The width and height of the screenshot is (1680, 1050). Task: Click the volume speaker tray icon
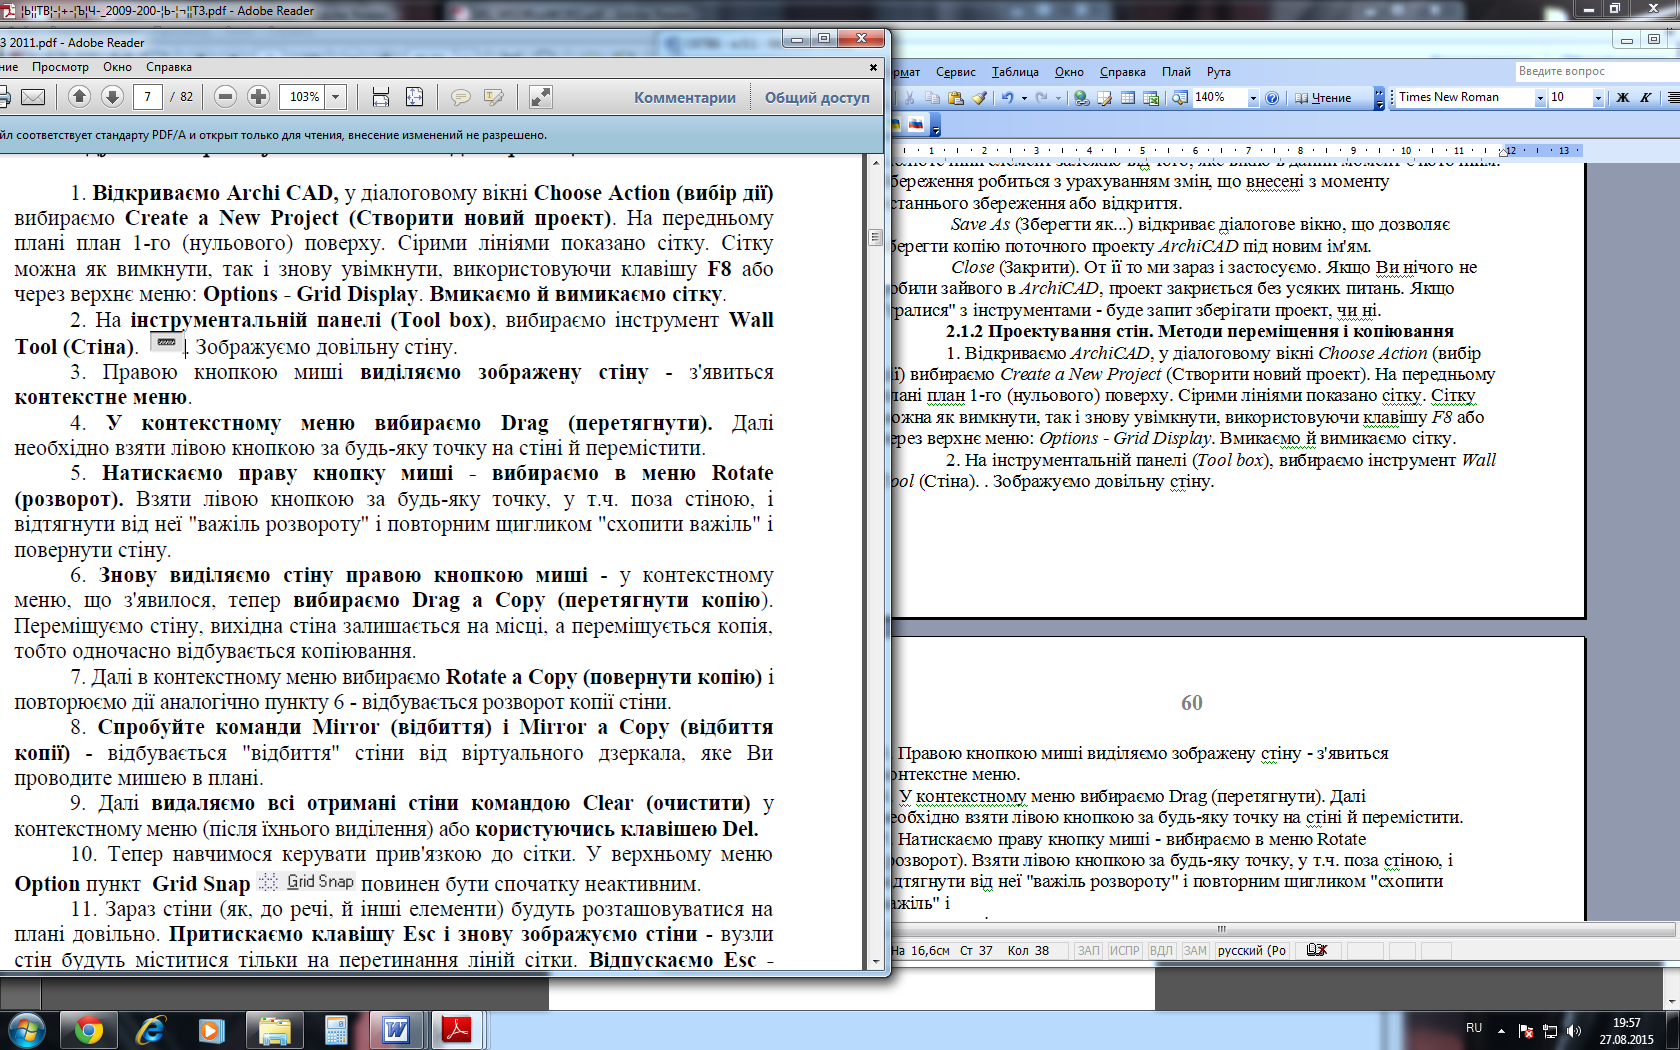point(1573,1031)
